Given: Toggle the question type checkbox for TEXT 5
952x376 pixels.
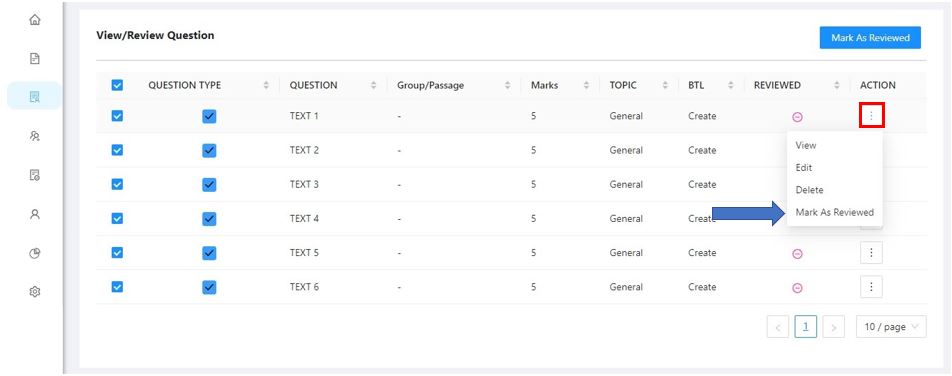Looking at the screenshot, I should coord(209,253).
